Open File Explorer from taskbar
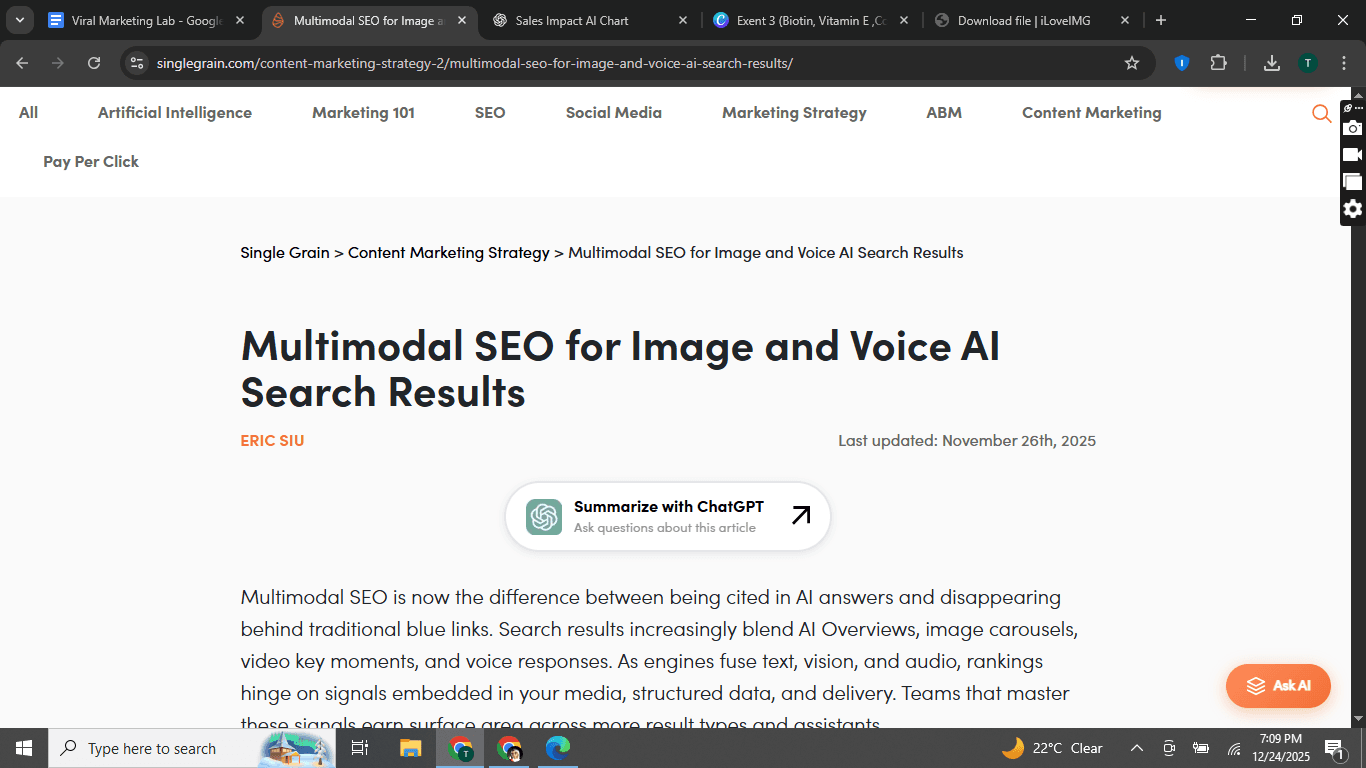This screenshot has width=1366, height=768. tap(411, 748)
